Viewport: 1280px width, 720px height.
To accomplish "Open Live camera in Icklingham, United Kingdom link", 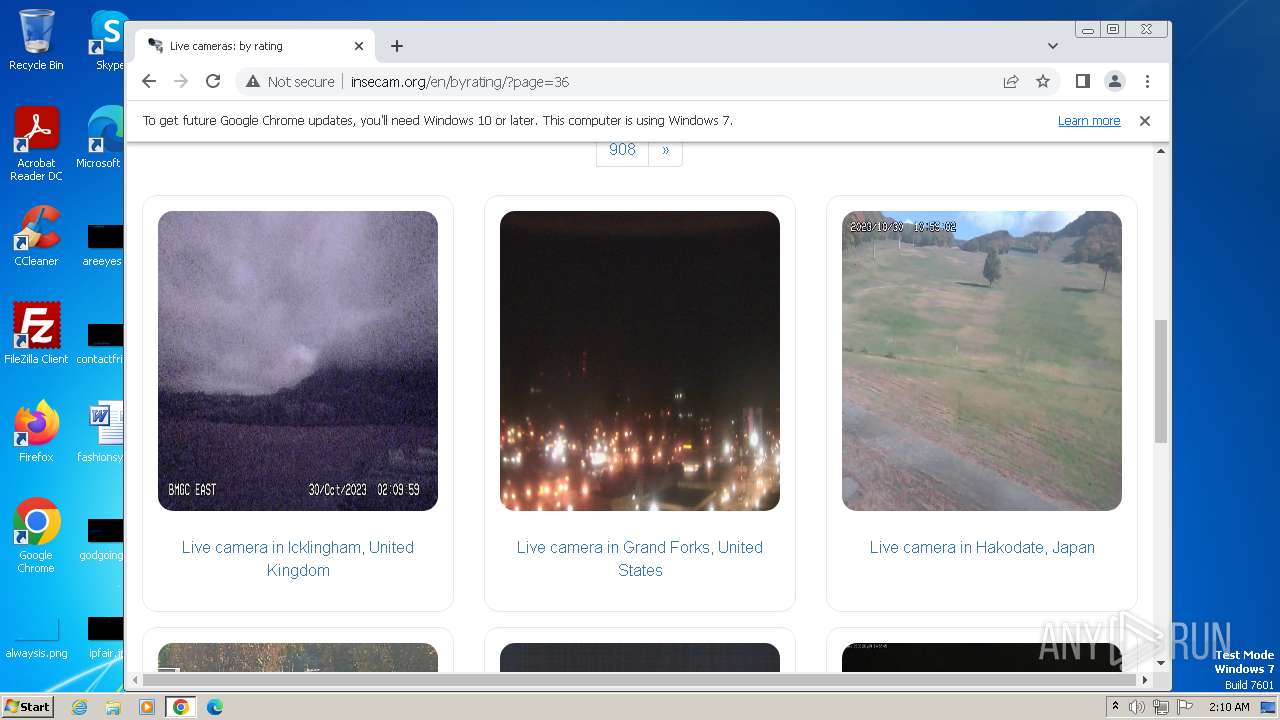I will click(x=298, y=559).
